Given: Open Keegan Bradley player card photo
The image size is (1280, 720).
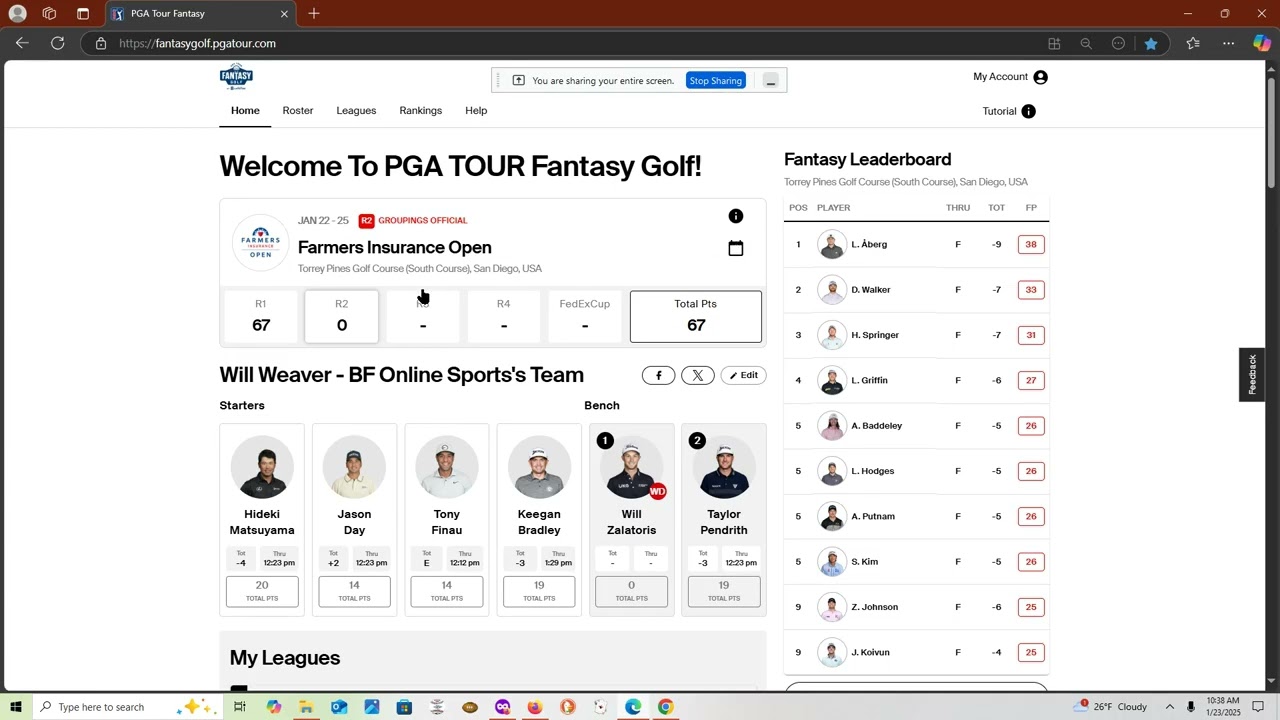Looking at the screenshot, I should 539,467.
